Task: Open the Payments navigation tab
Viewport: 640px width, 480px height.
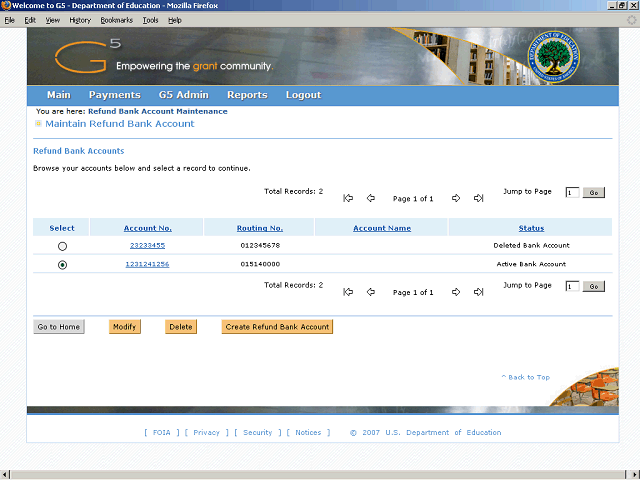Action: pyautogui.click(x=115, y=95)
